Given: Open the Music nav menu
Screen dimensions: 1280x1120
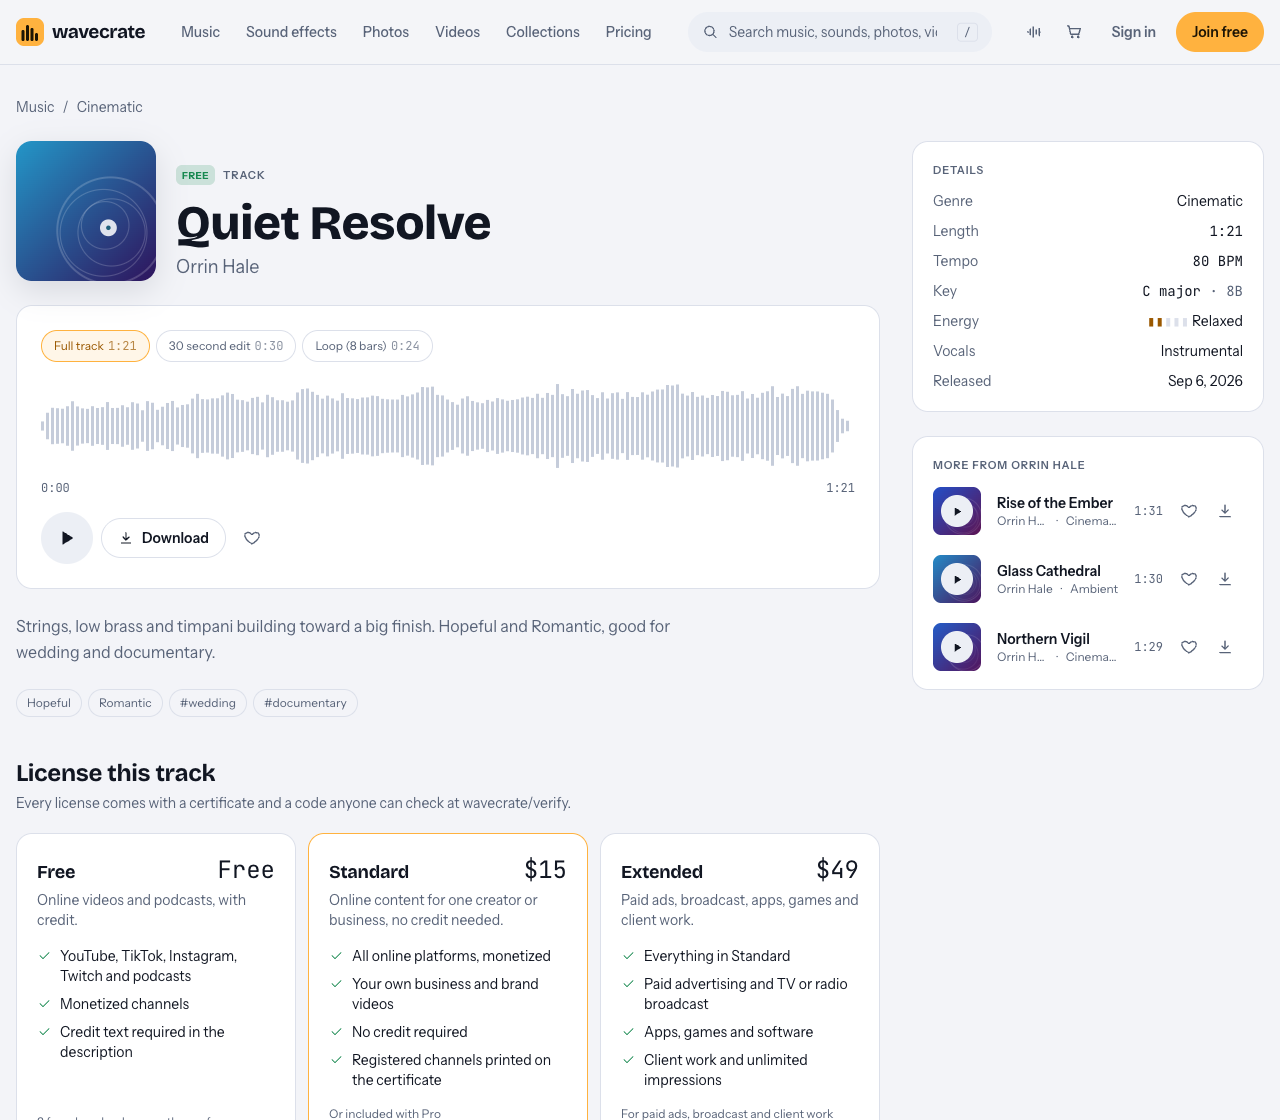Looking at the screenshot, I should pyautogui.click(x=200, y=32).
